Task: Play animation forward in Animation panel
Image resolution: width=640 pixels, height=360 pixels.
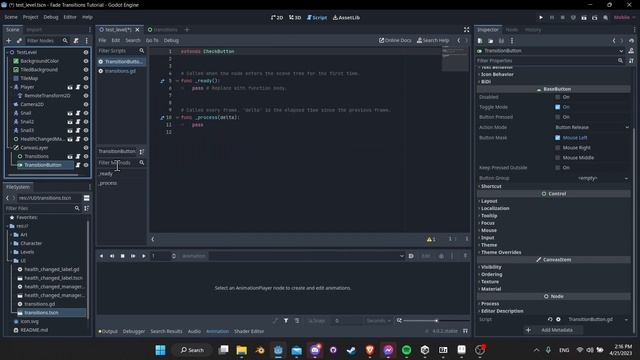Action: click(x=144, y=256)
